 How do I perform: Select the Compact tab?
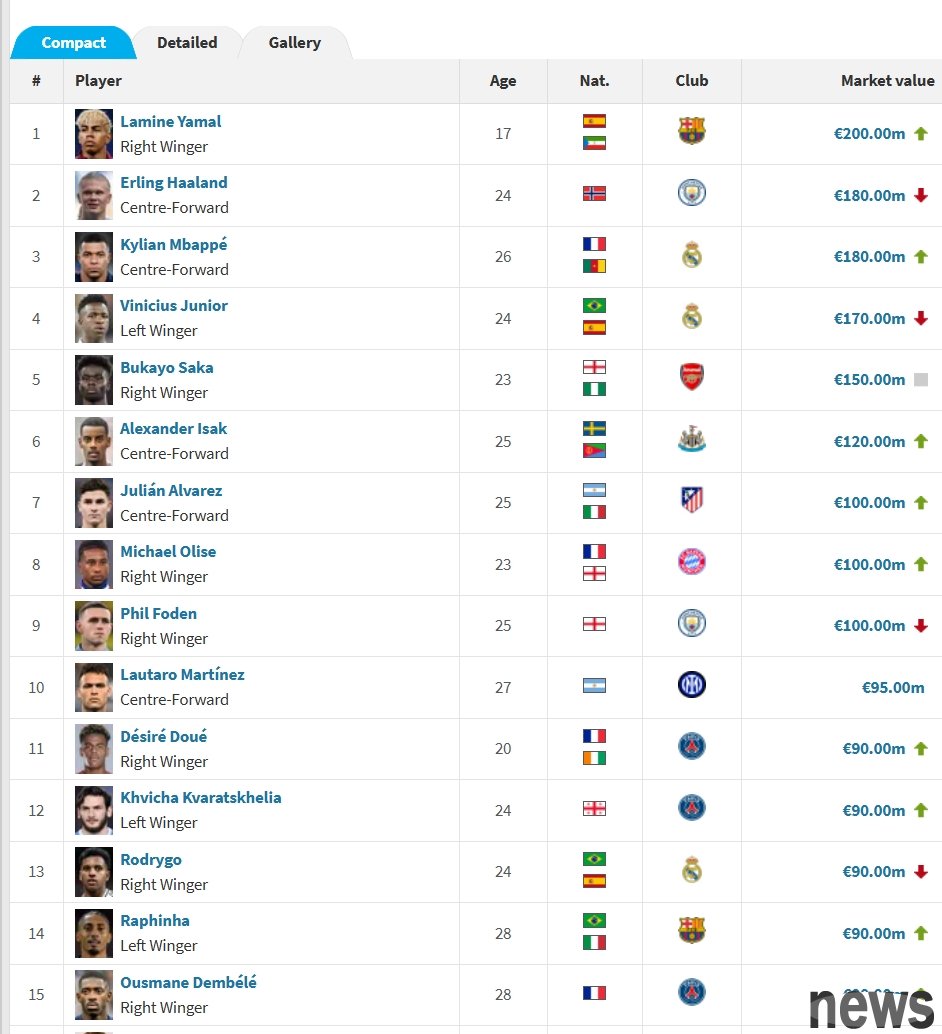[73, 43]
